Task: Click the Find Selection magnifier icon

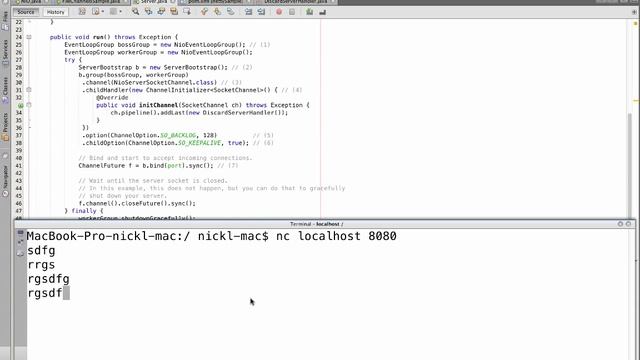Action: coord(135,12)
